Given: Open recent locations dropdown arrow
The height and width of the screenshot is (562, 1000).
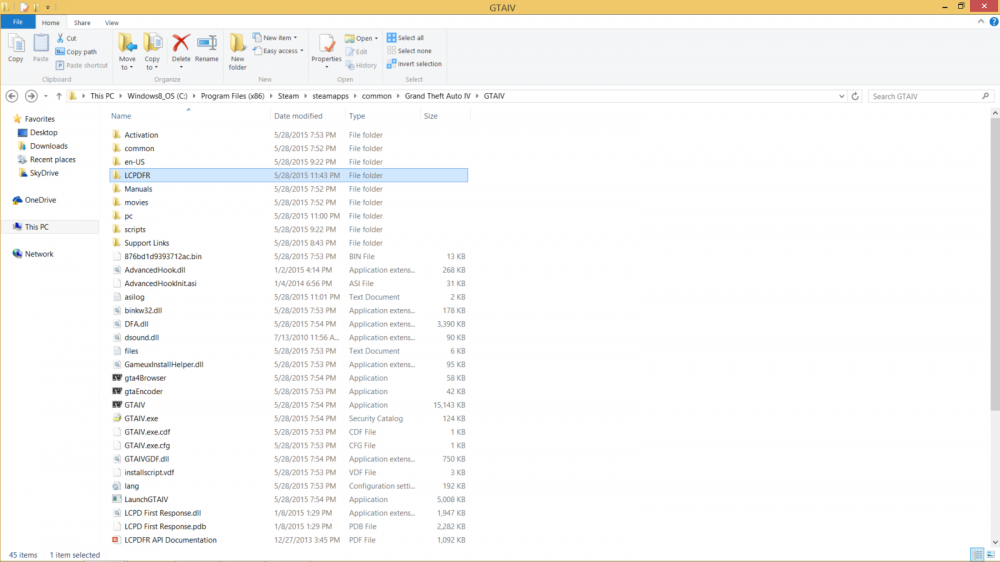Looking at the screenshot, I should (x=46, y=96).
